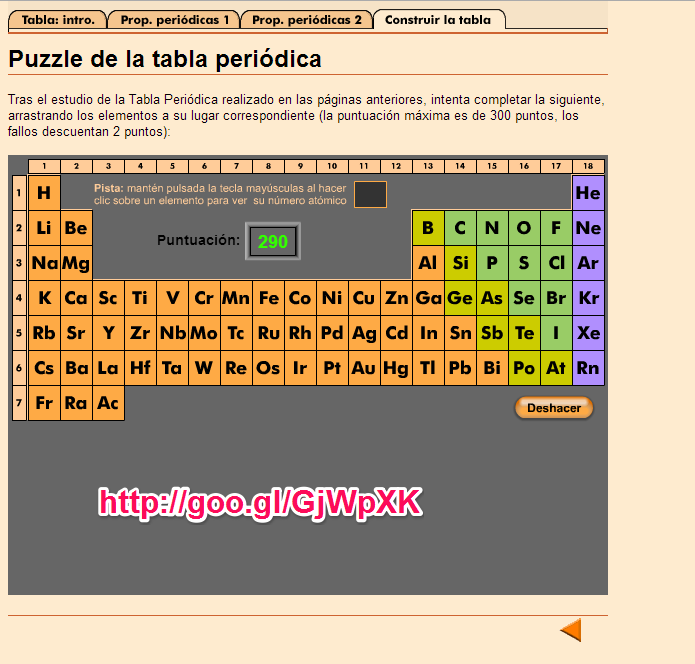
Task: Click the score display showing 290
Action: [x=272, y=241]
